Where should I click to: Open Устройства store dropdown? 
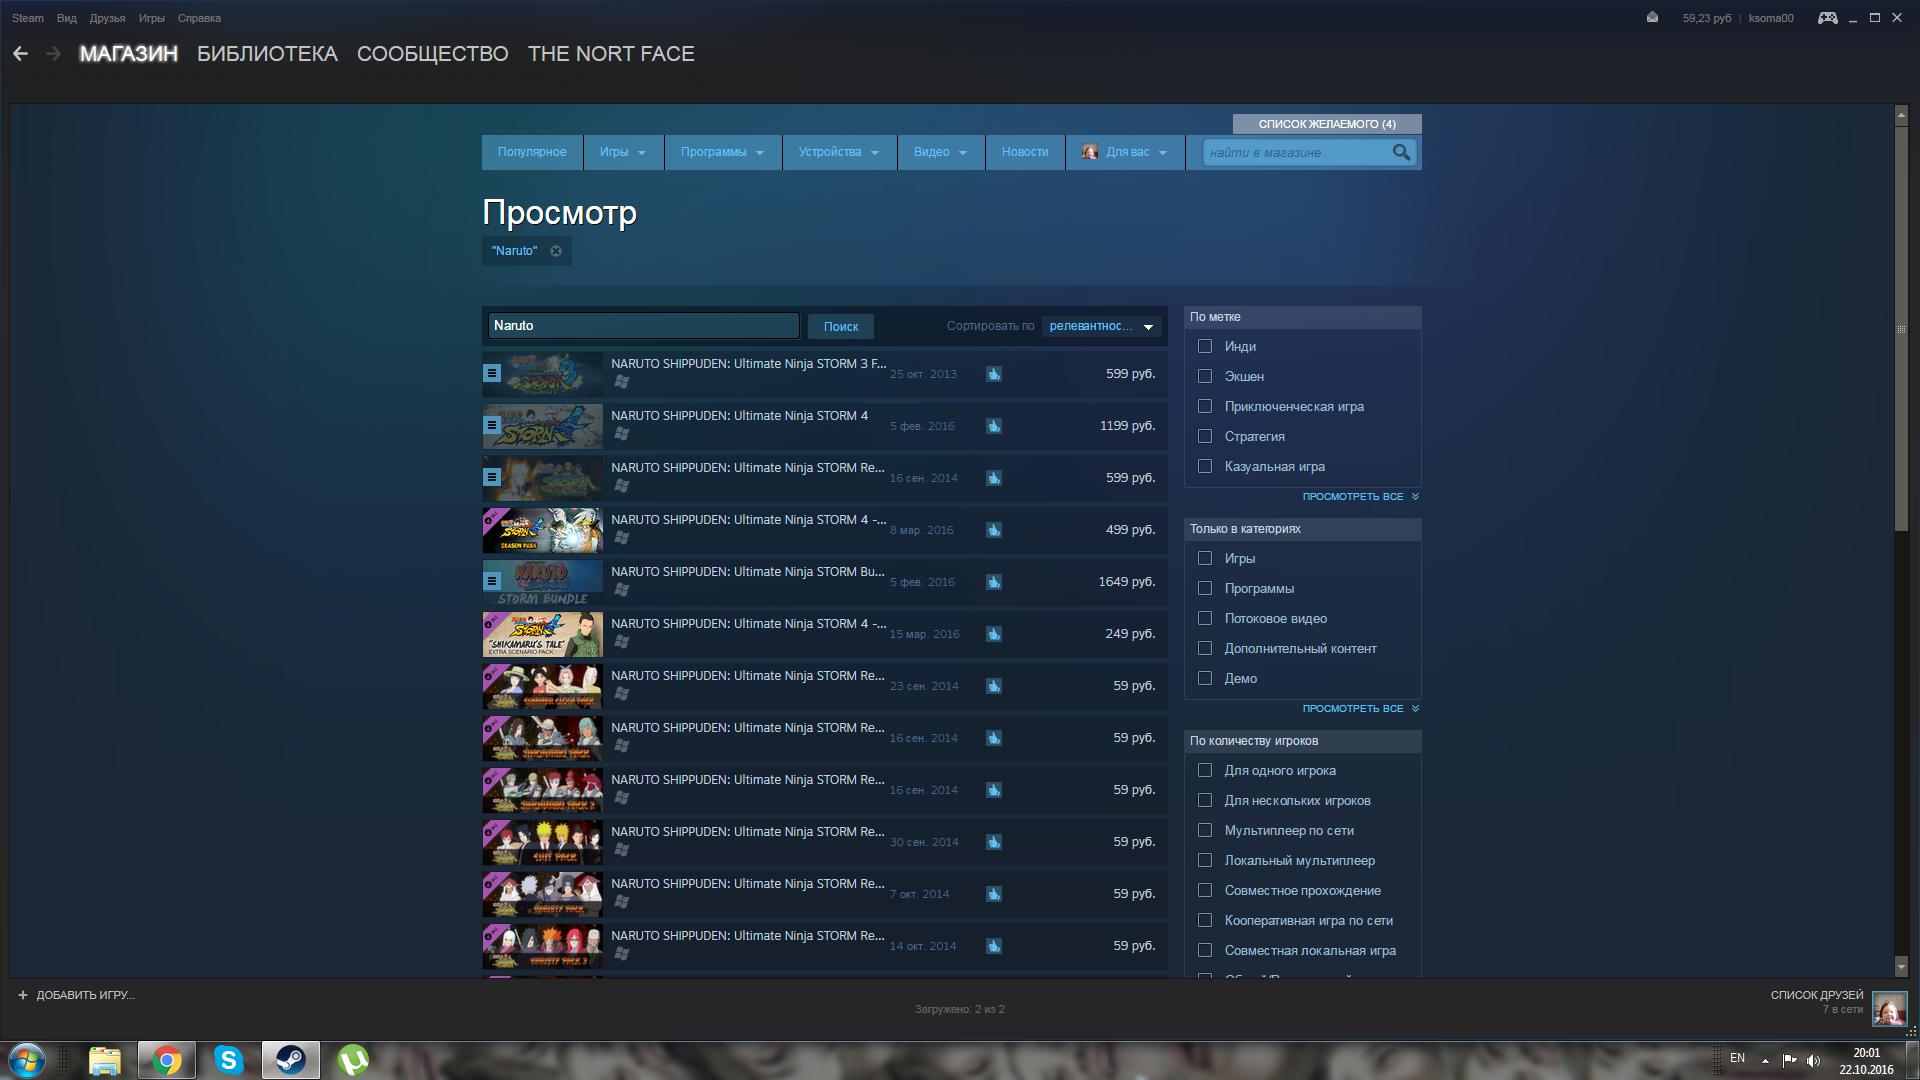point(839,152)
